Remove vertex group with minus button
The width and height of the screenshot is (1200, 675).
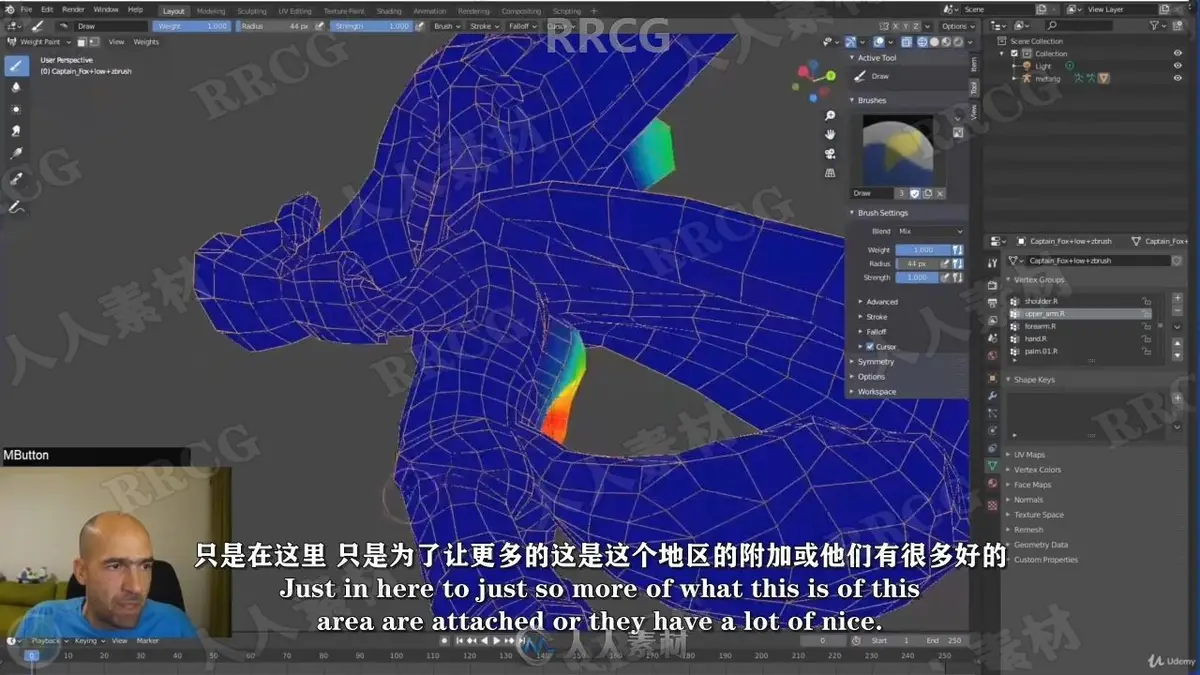click(1177, 312)
